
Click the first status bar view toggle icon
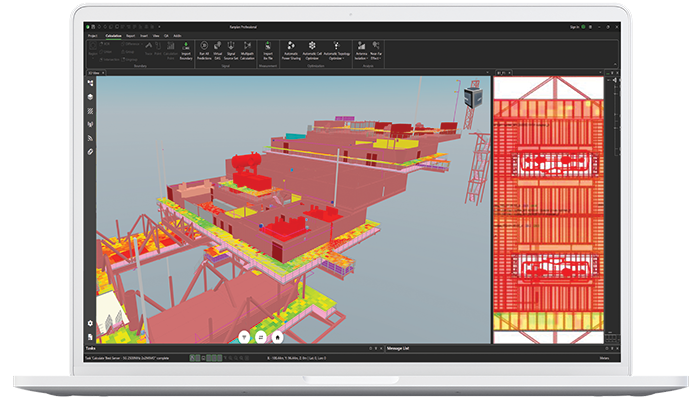coord(192,358)
